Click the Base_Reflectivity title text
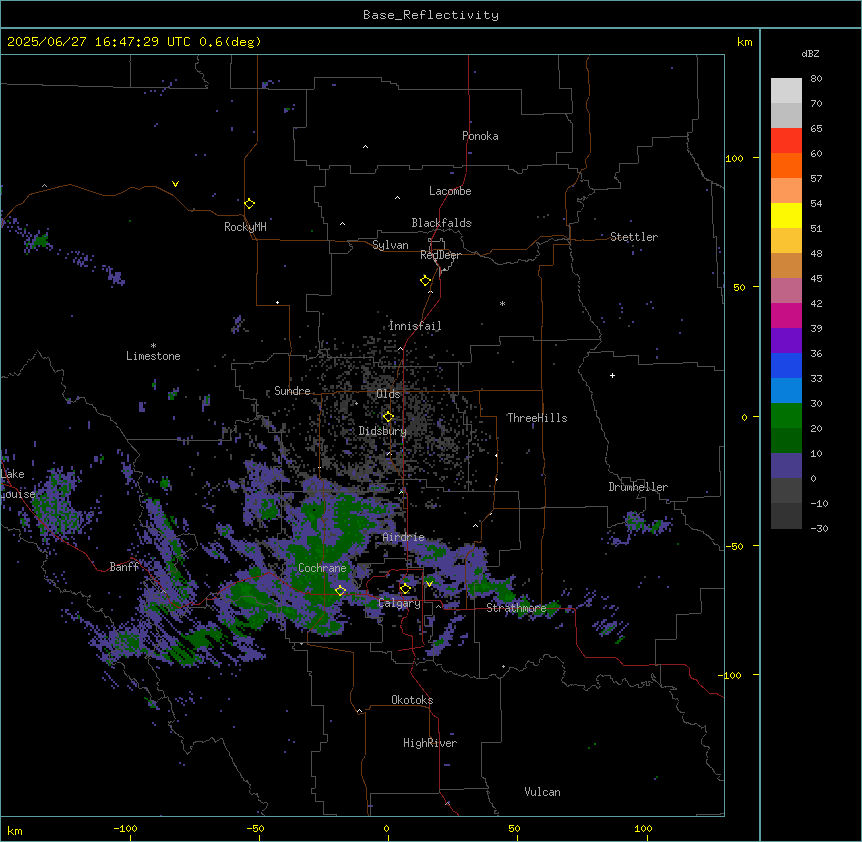The height and width of the screenshot is (842, 862). coord(431,15)
